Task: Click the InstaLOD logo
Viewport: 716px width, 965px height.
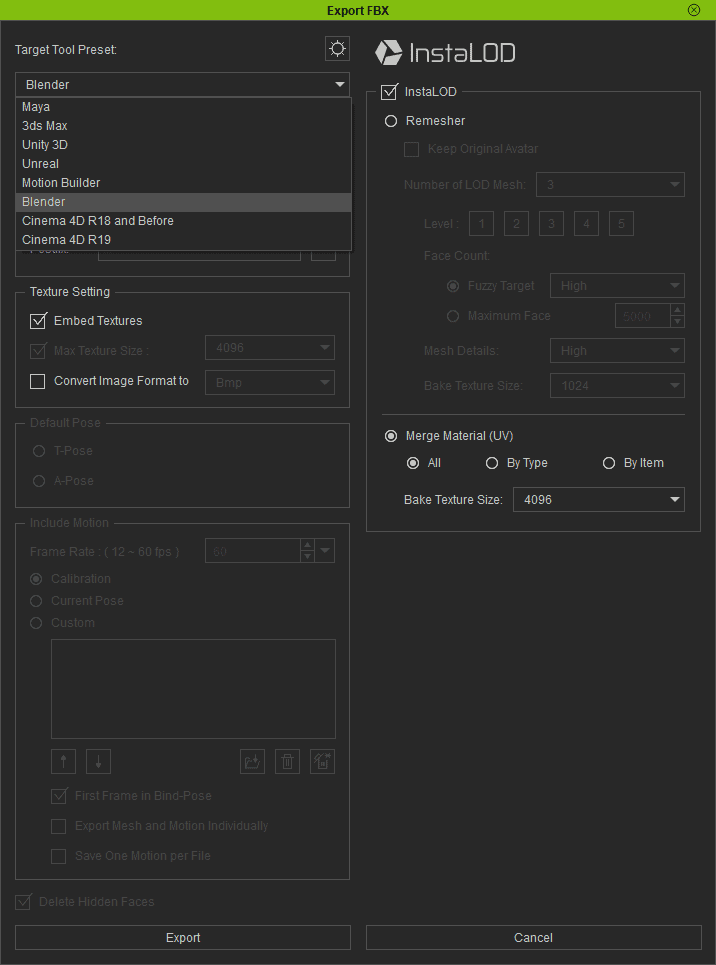Action: 445,53
